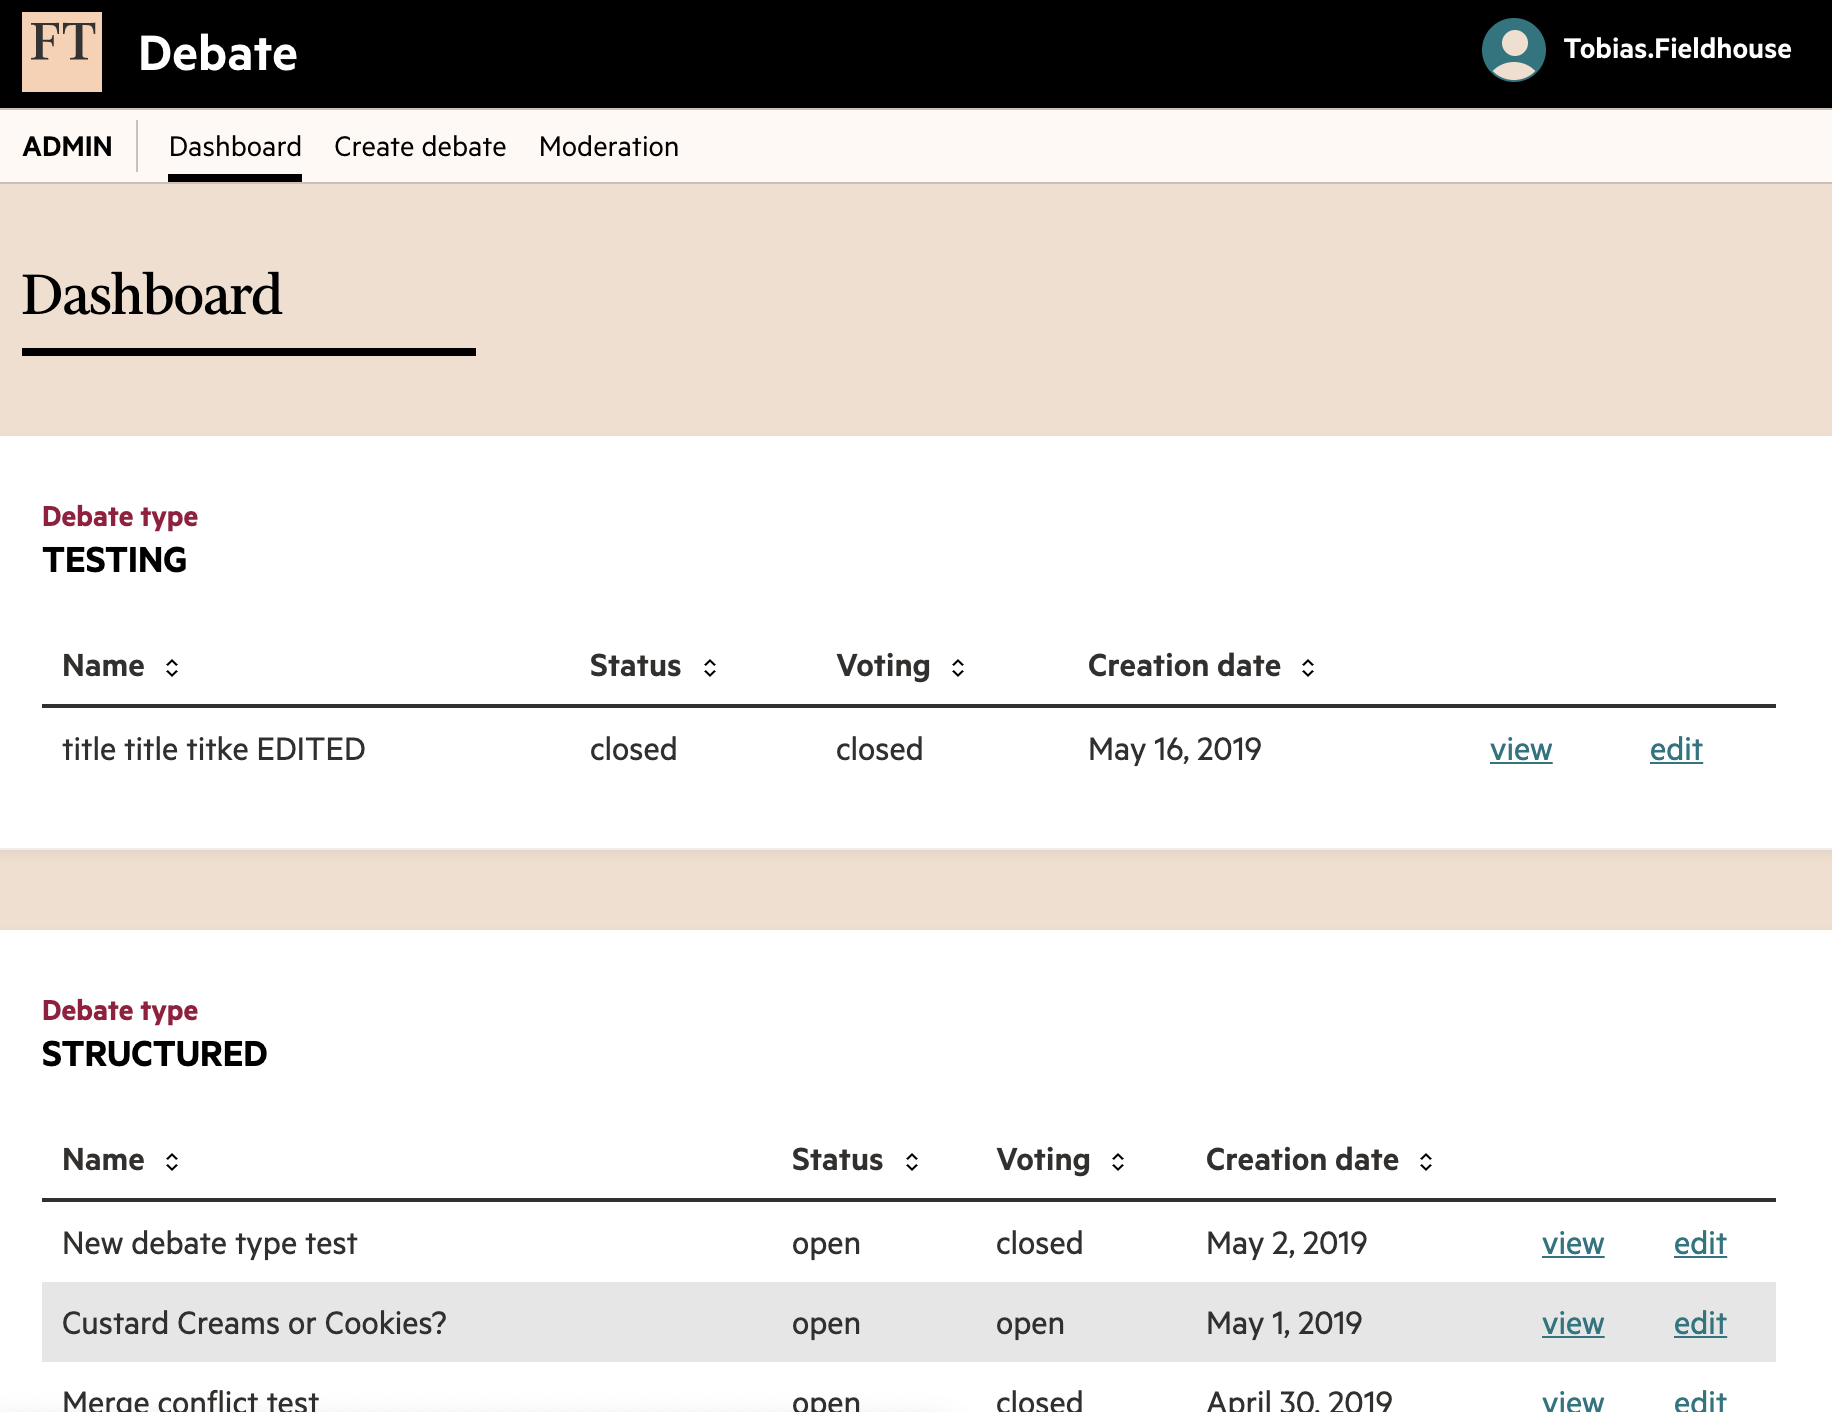Edit the 'title title titke EDITED' debate
The width and height of the screenshot is (1832, 1412).
tap(1676, 750)
